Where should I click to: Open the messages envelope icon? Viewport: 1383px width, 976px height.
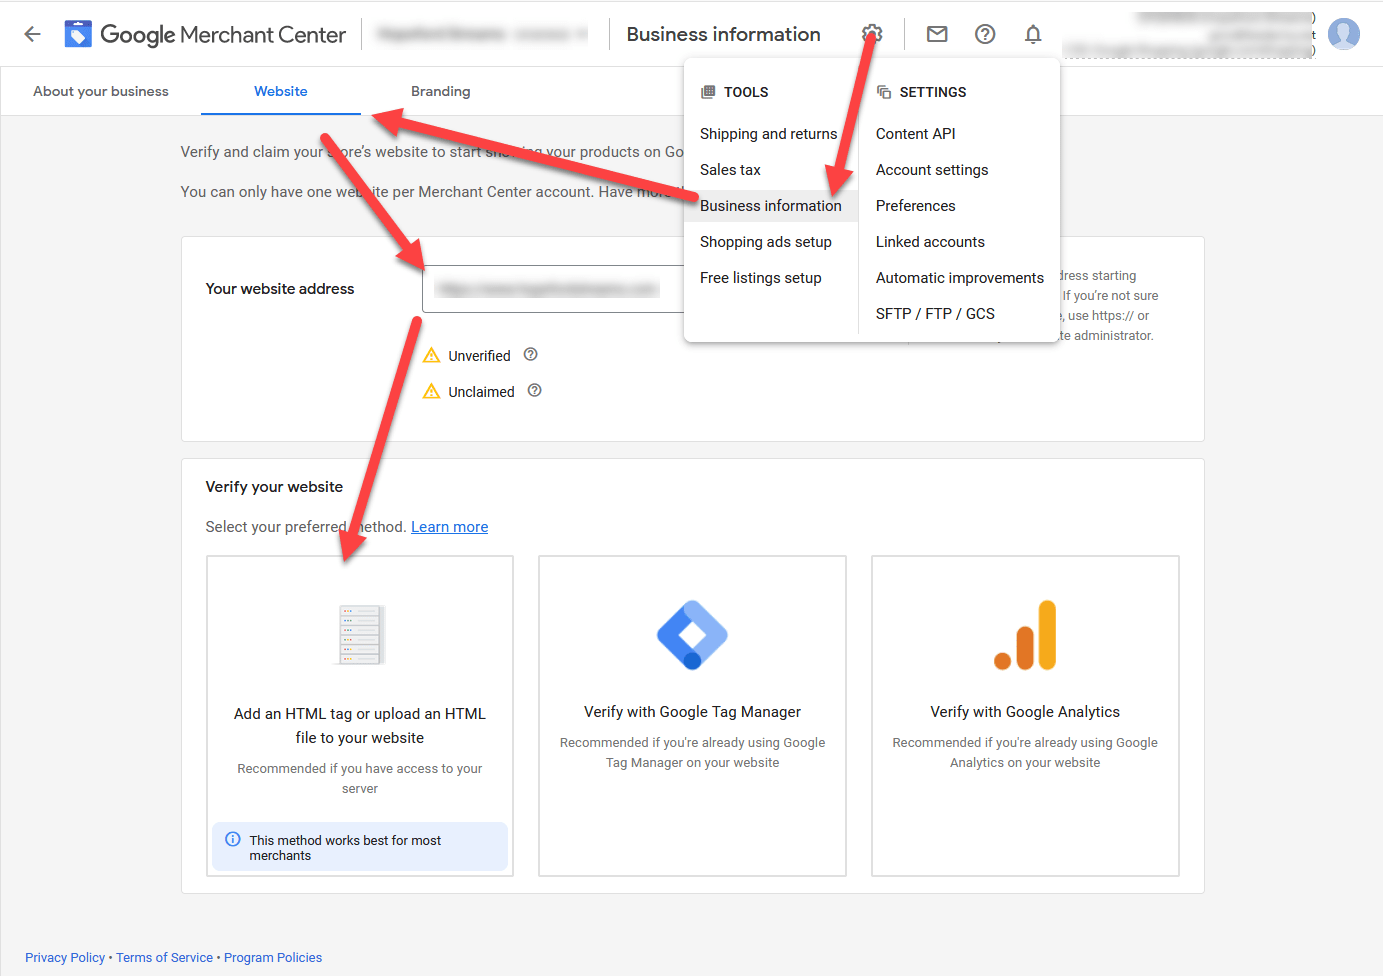pos(937,33)
